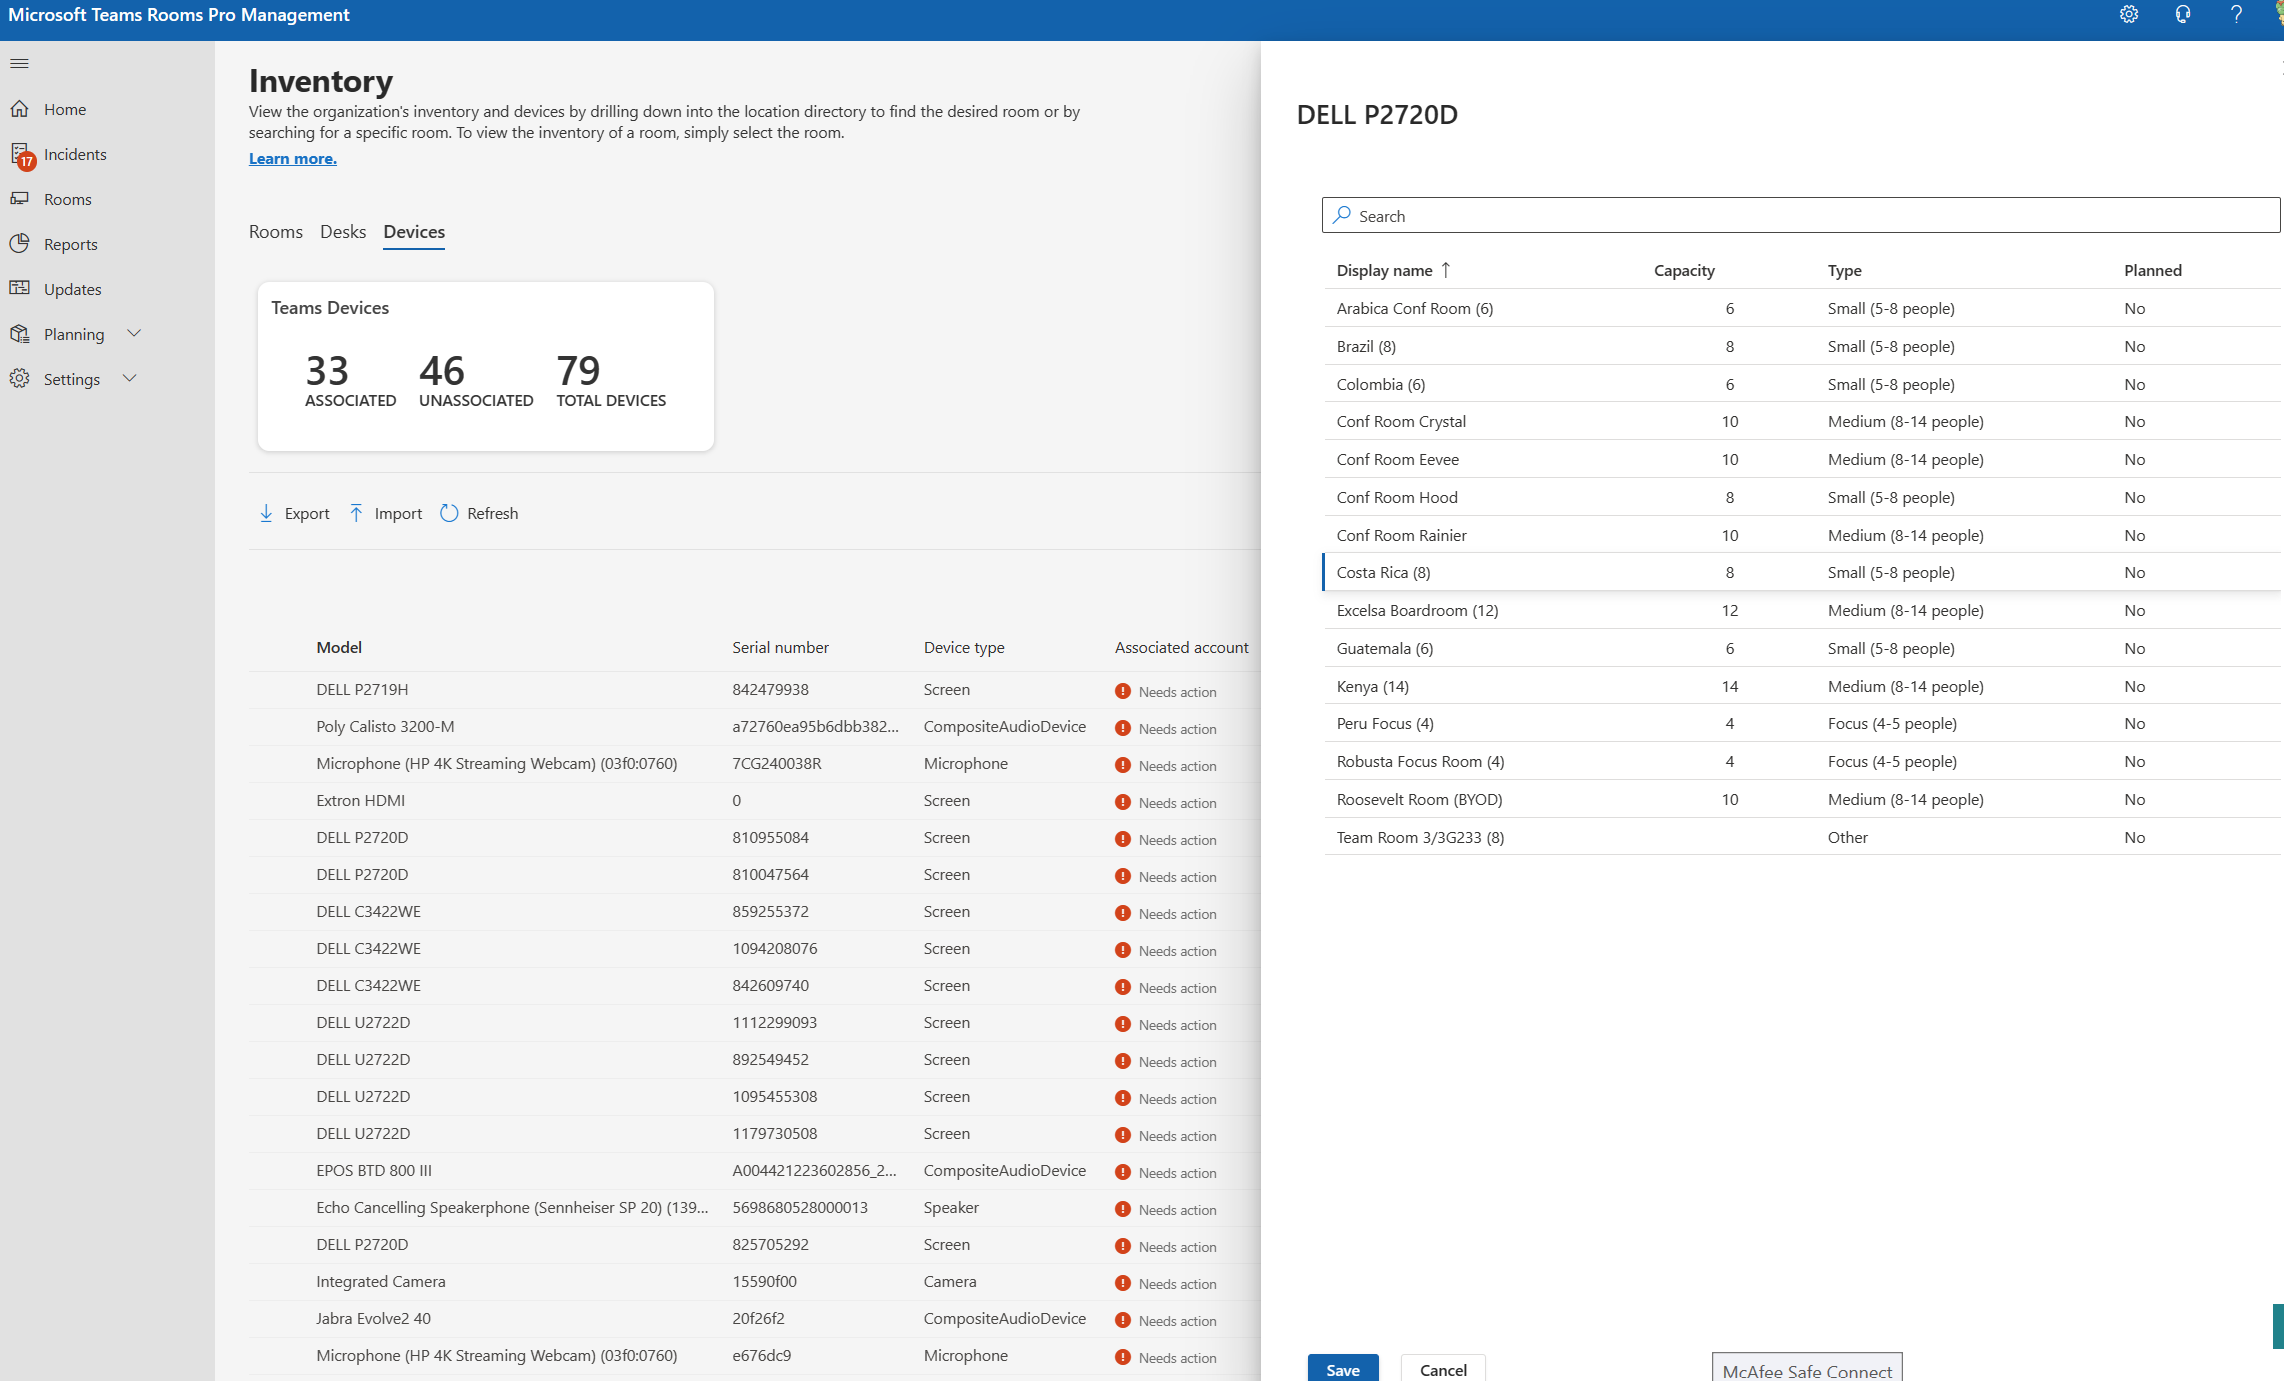The width and height of the screenshot is (2284, 1381).
Task: Open the Learn more link
Action: click(293, 158)
